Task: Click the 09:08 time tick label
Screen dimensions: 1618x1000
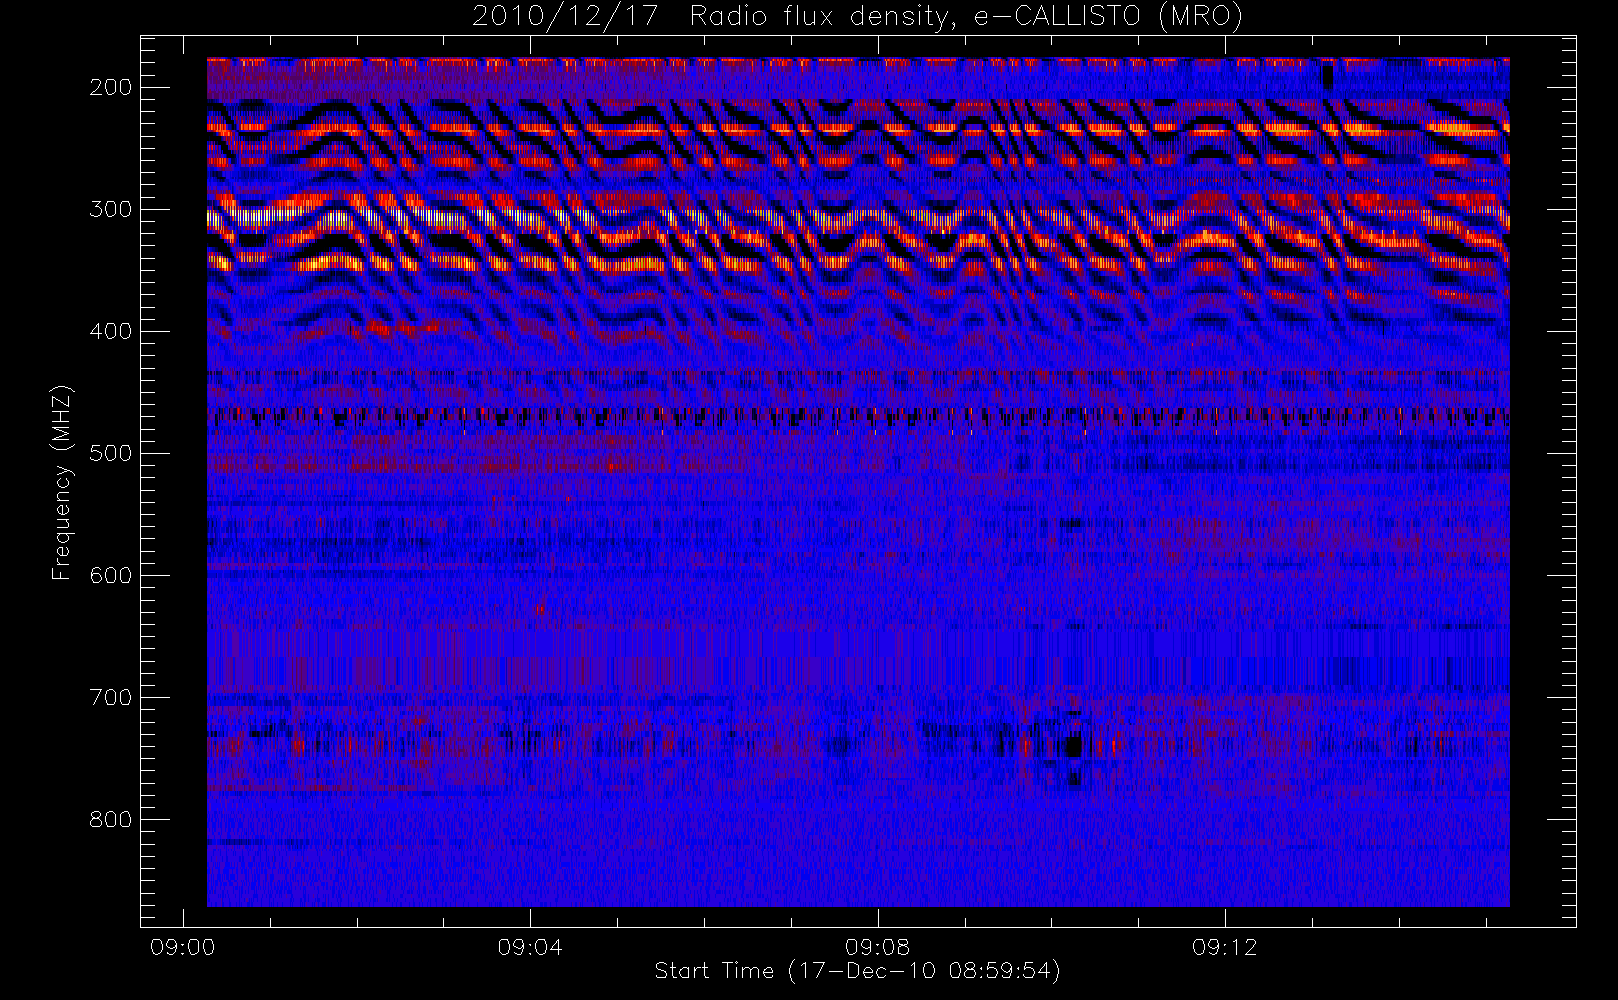Action: [877, 947]
